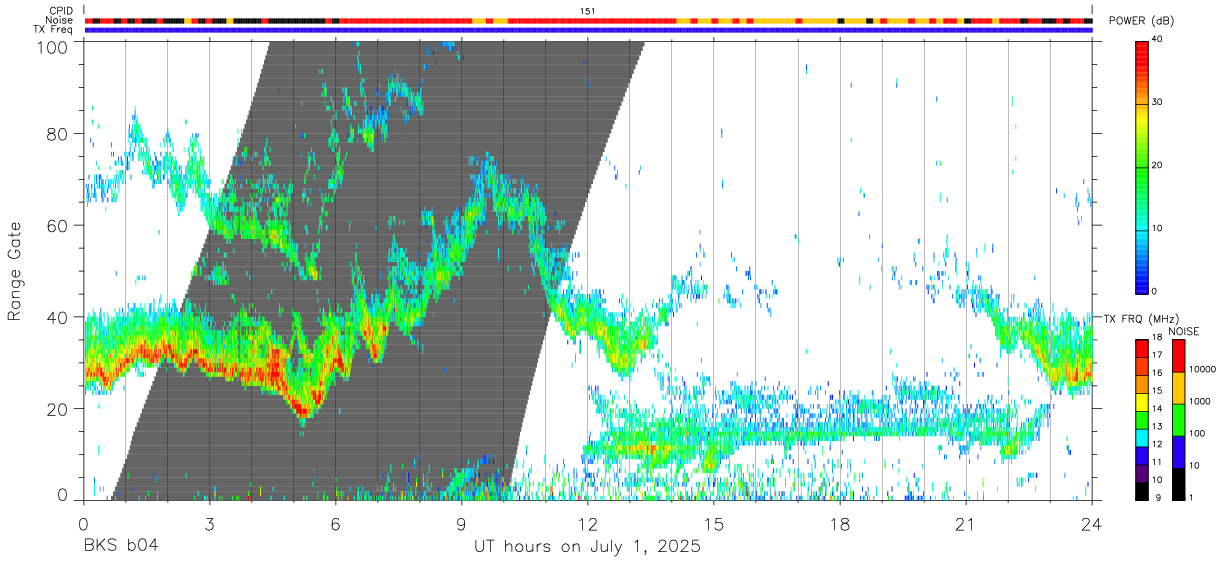Click the power scale value '30'
Viewport: 1228px width, 567px height.
1157,103
